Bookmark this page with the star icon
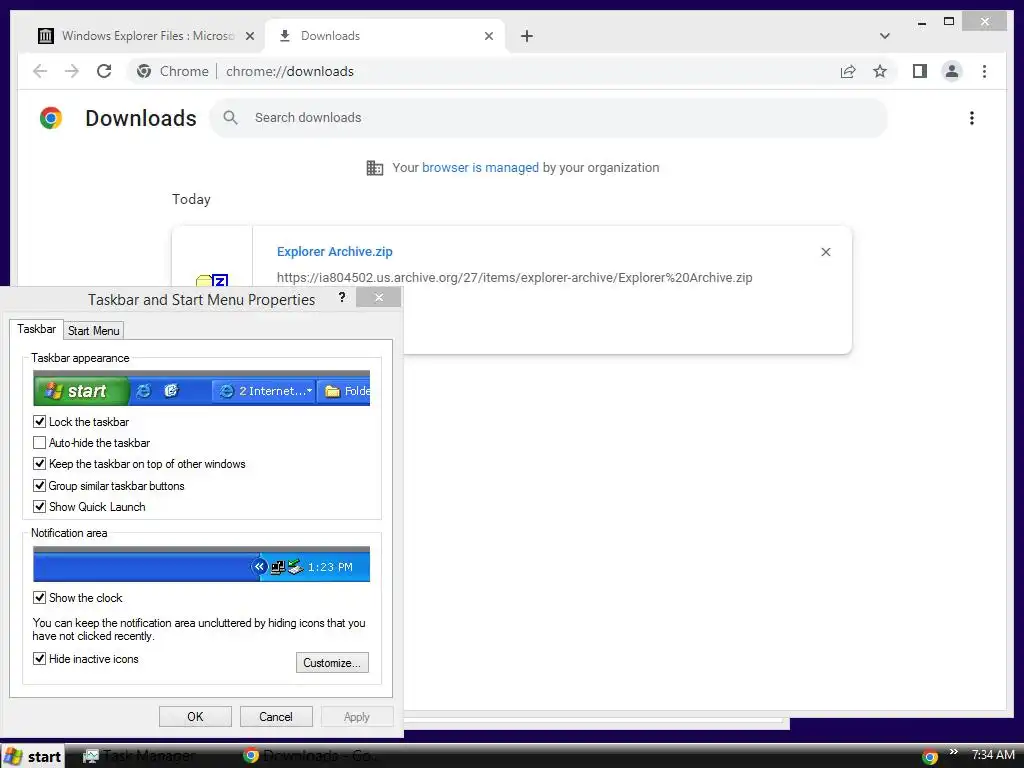The image size is (1024, 768). pyautogui.click(x=880, y=71)
